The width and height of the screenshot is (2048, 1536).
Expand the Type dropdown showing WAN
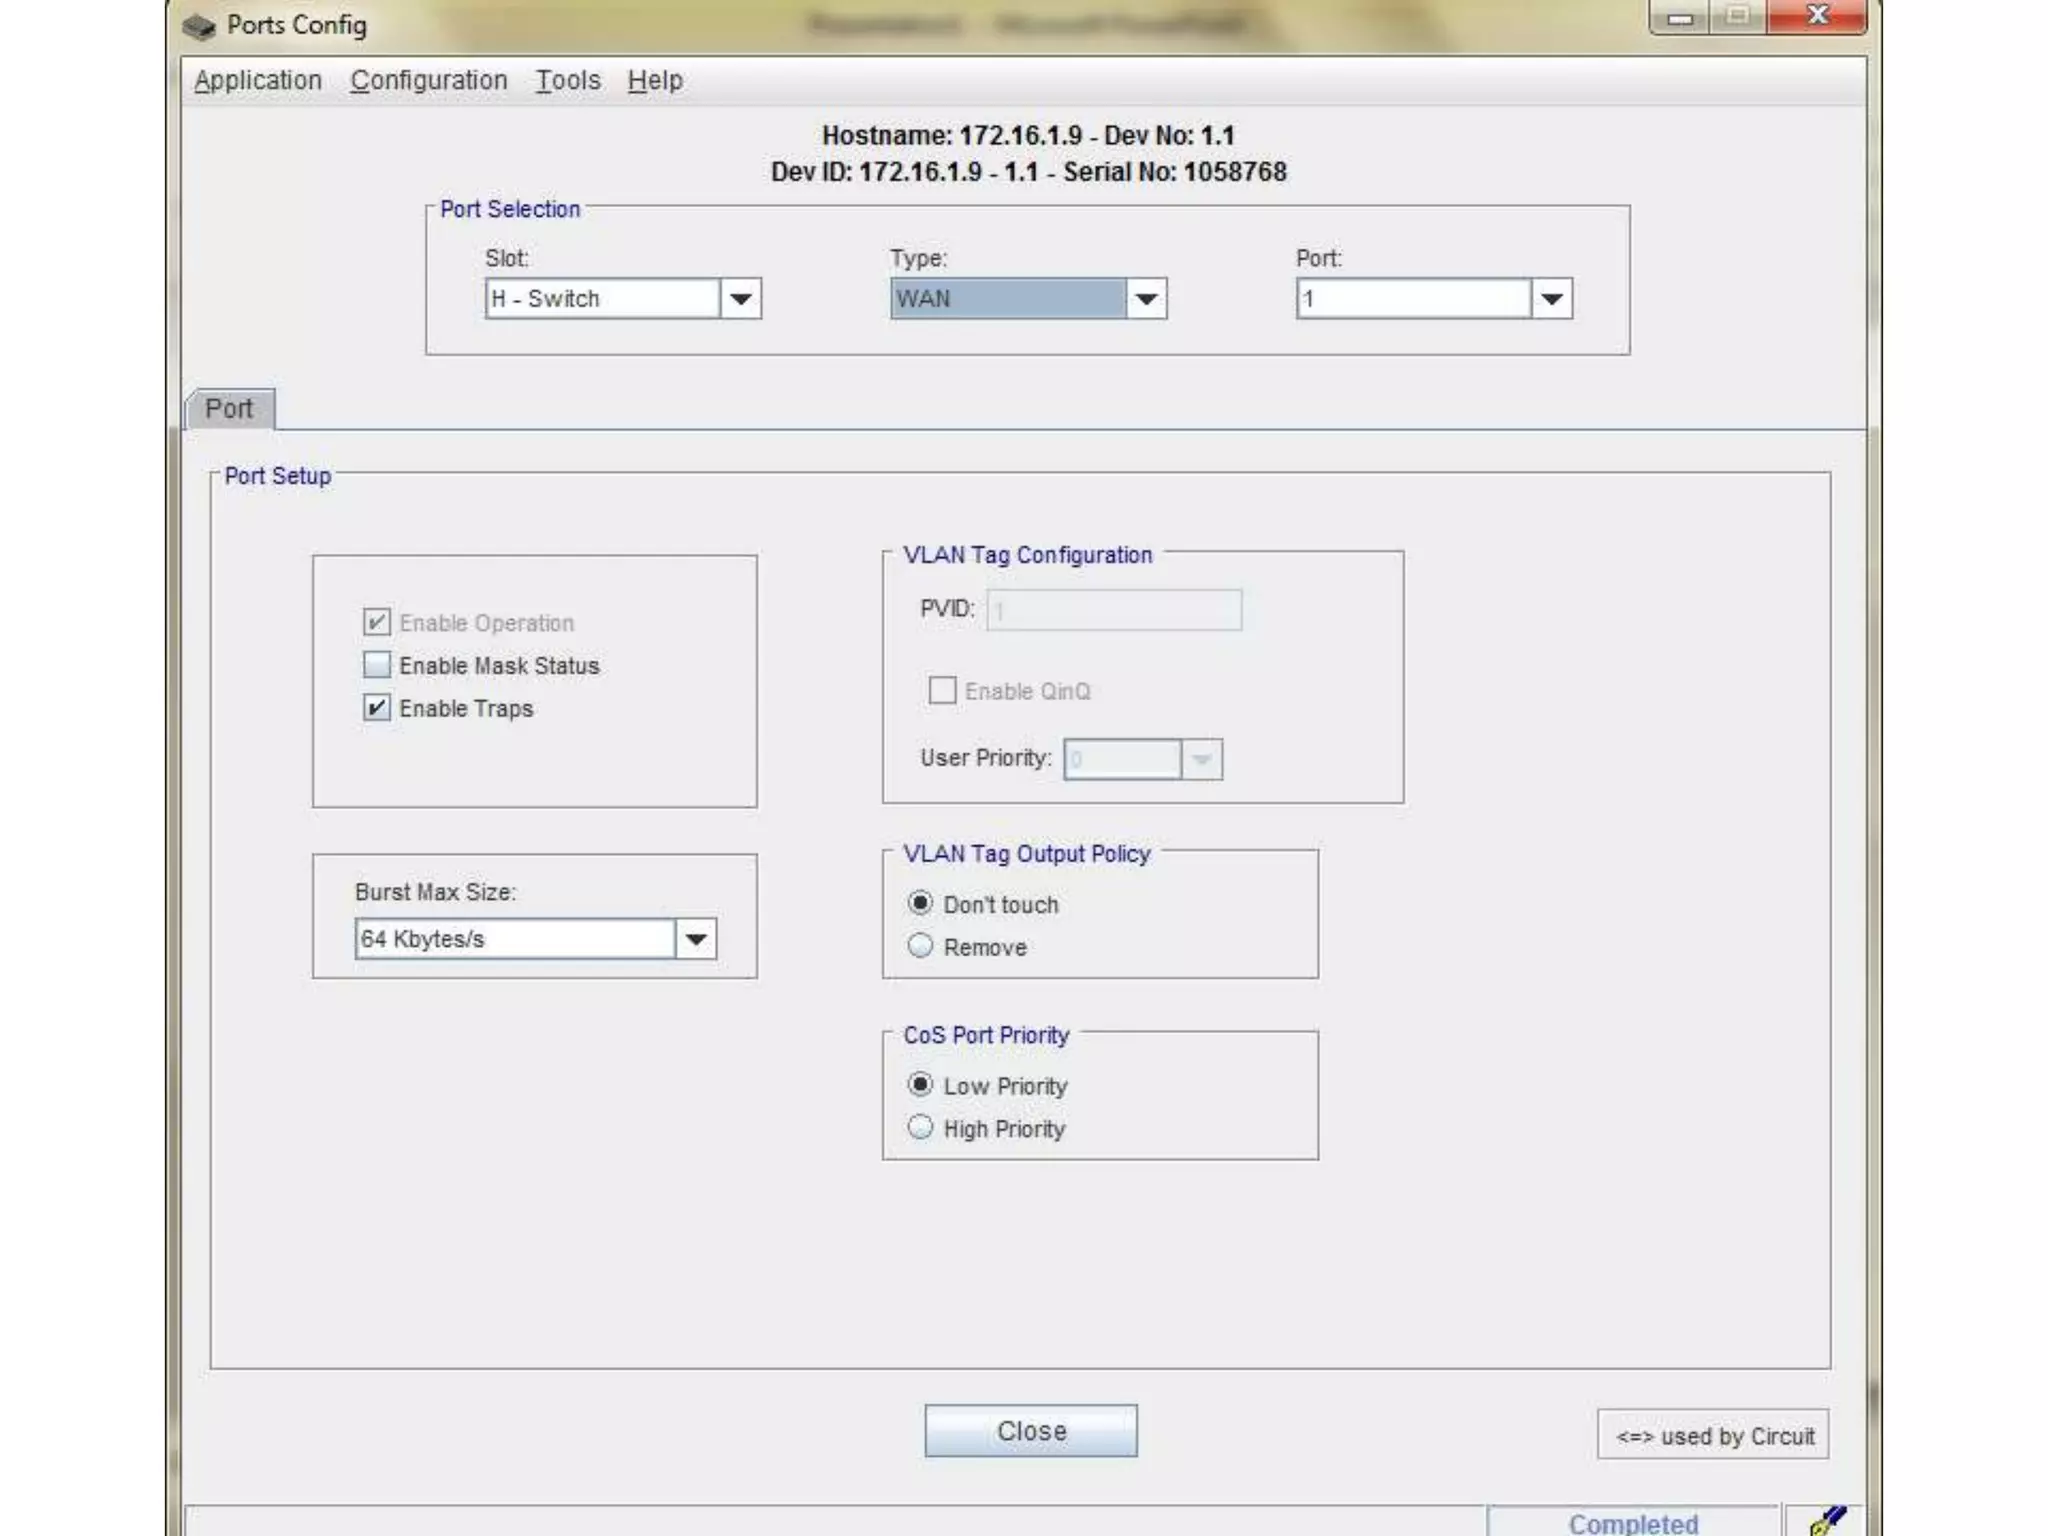(x=1146, y=299)
